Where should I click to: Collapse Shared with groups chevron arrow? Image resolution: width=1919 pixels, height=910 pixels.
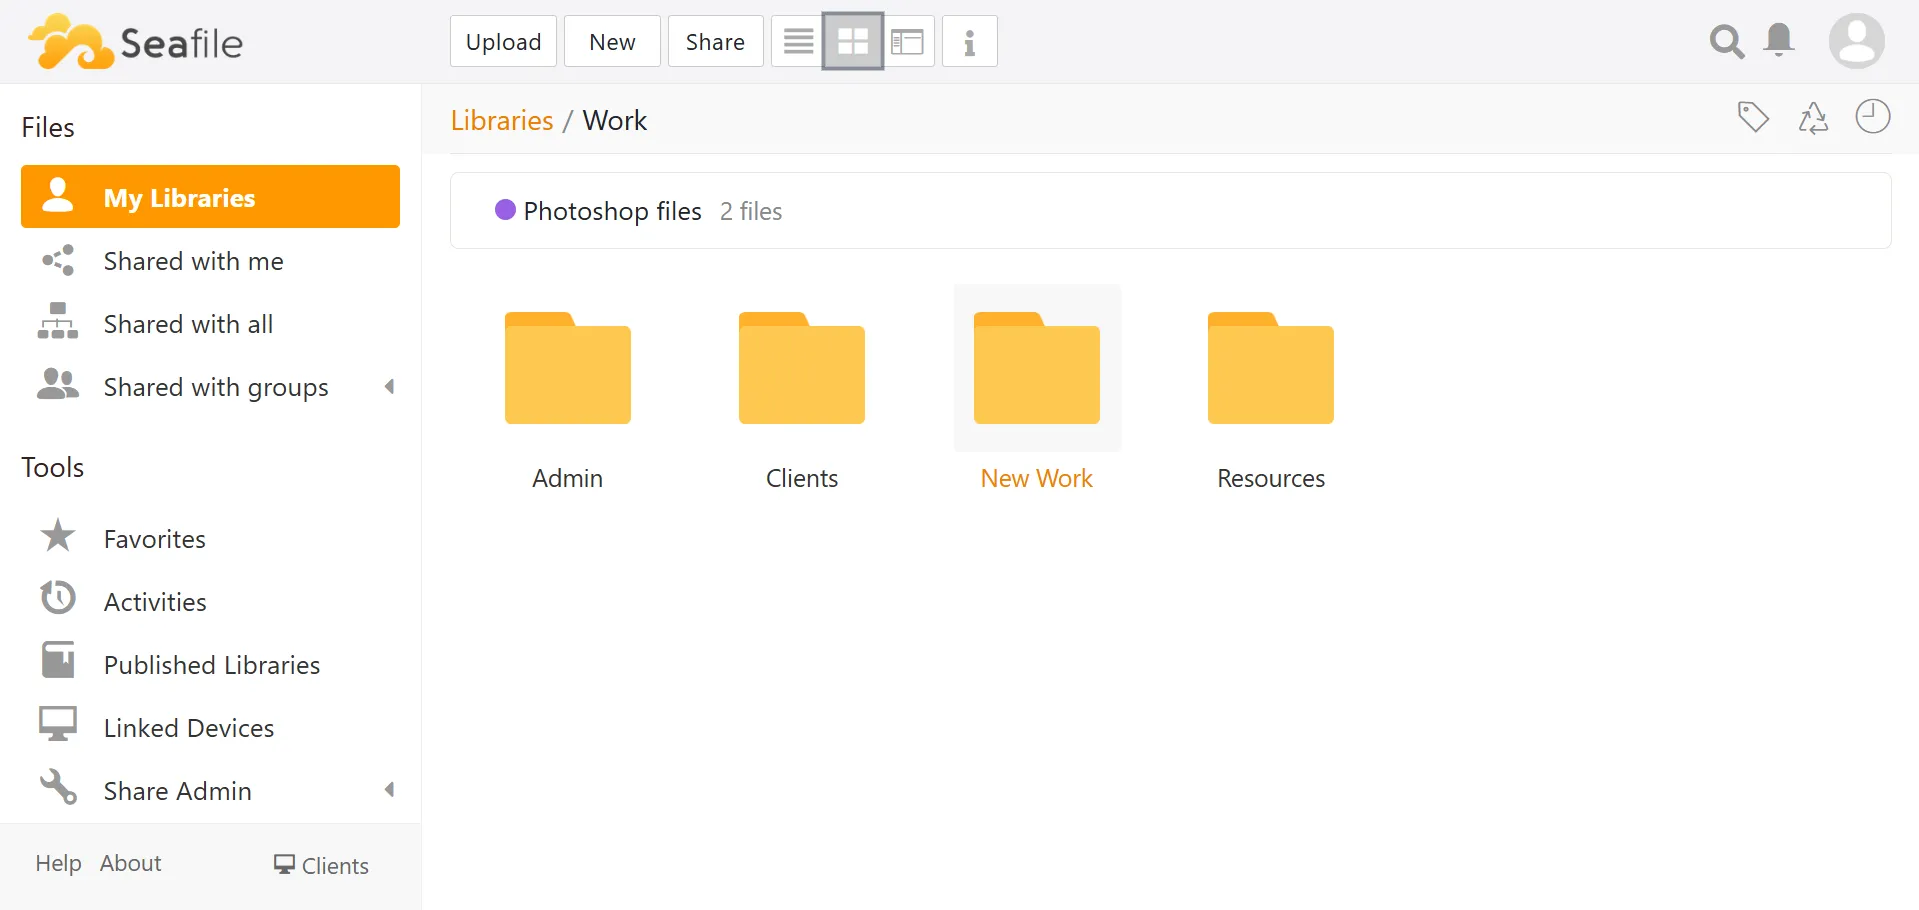click(x=389, y=387)
